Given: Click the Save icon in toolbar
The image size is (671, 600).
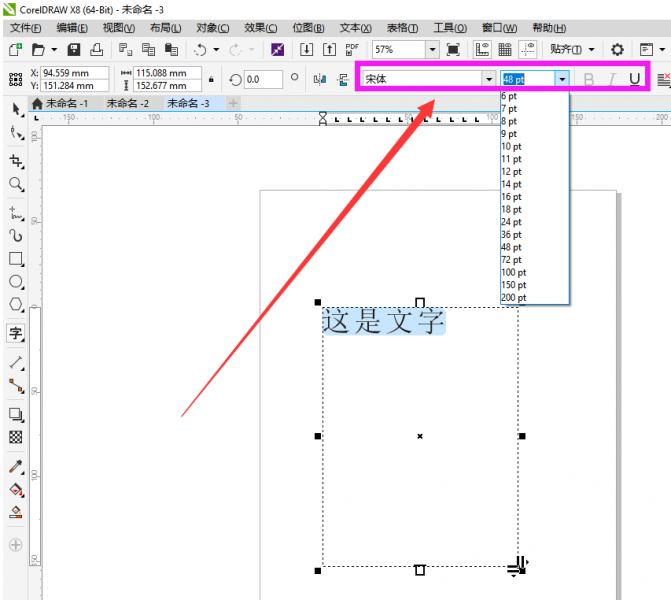Looking at the screenshot, I should [74, 49].
